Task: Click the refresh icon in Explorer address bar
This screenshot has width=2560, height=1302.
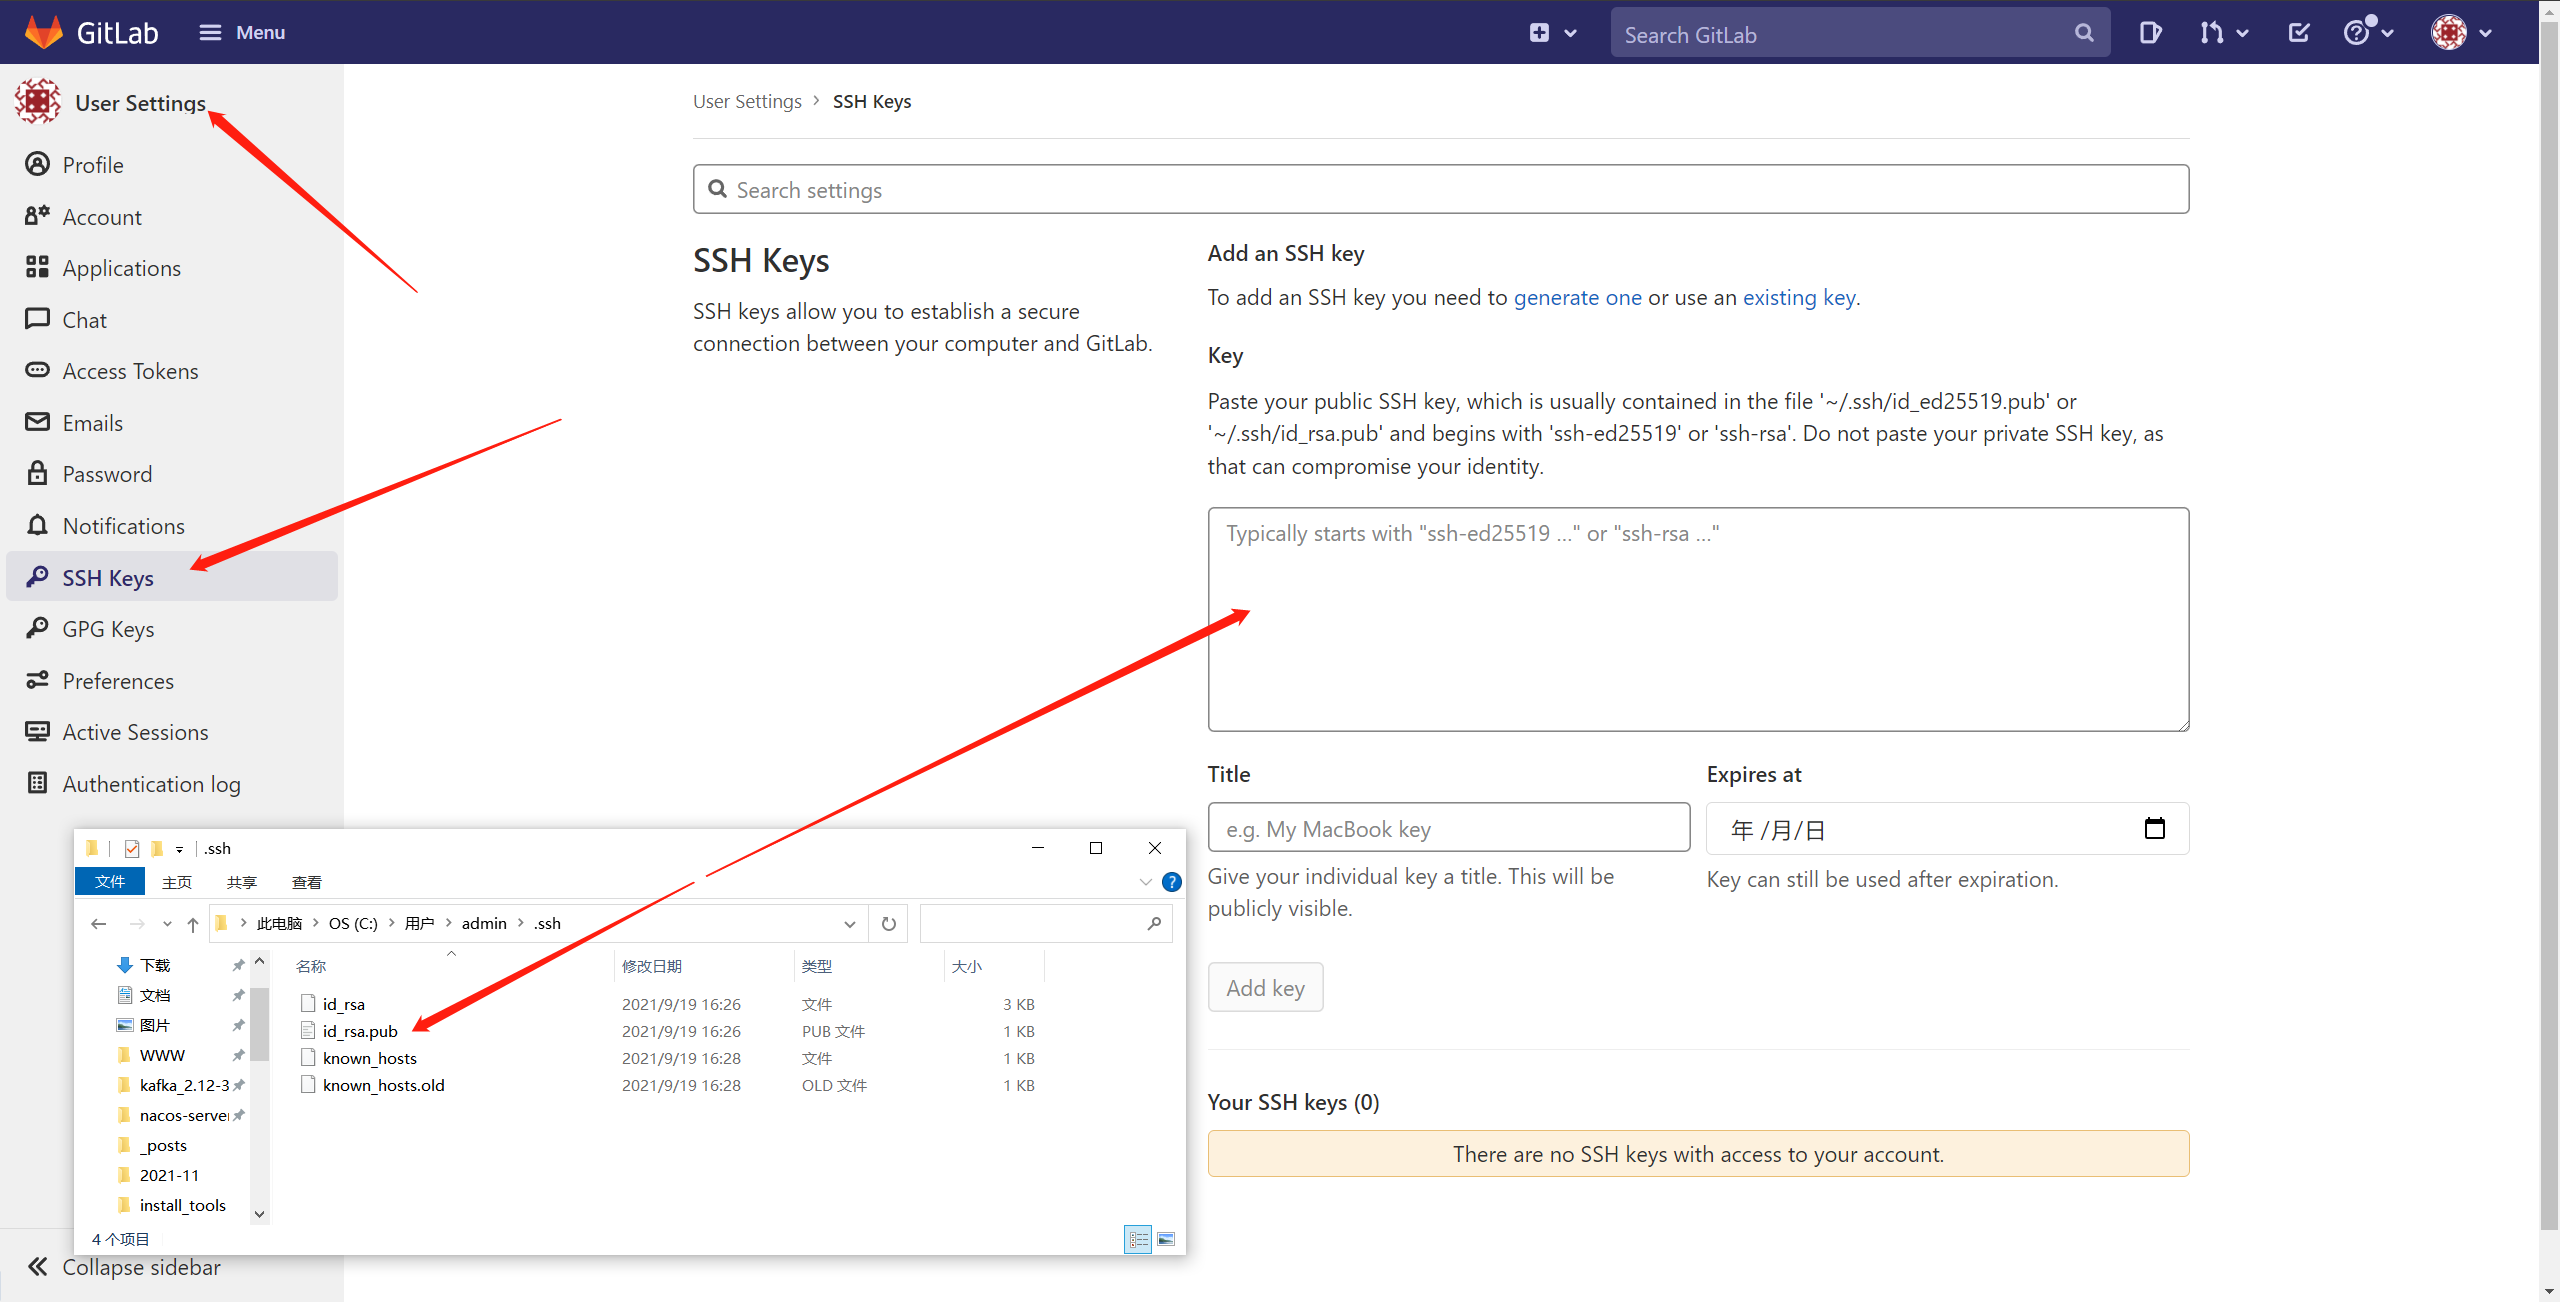Action: click(x=888, y=924)
